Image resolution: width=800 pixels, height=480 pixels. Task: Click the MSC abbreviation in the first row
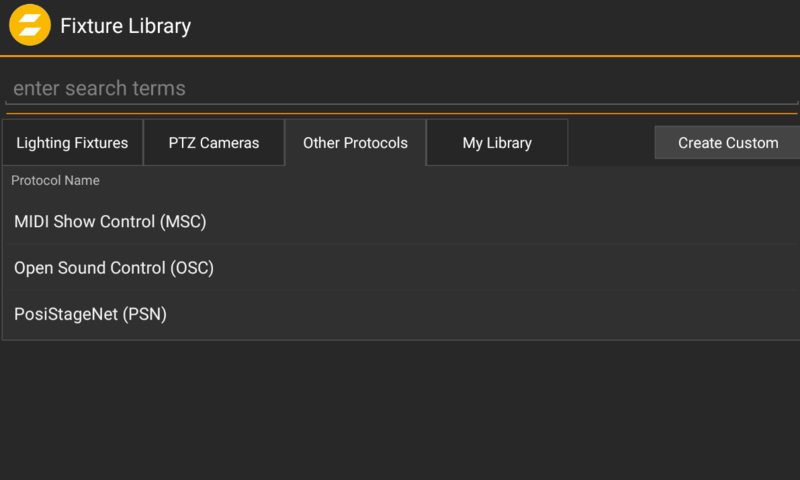coord(183,221)
